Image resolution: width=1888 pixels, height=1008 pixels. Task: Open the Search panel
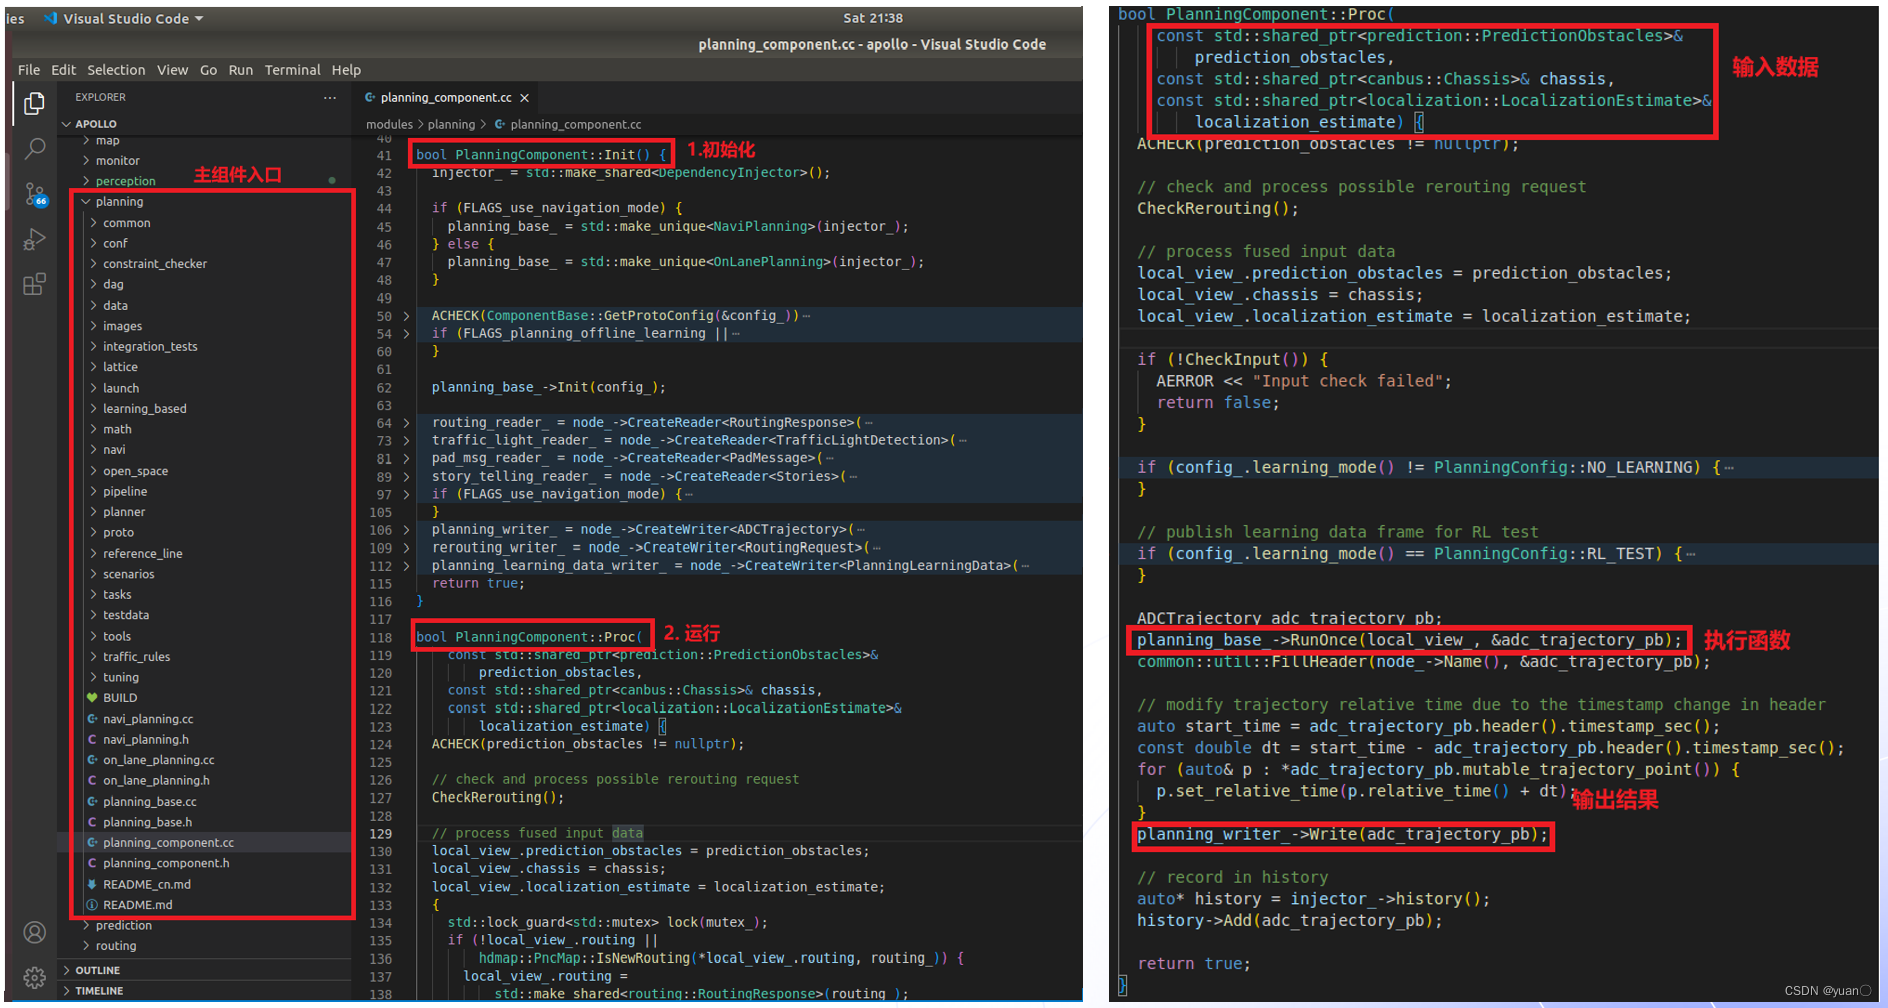coord(34,148)
